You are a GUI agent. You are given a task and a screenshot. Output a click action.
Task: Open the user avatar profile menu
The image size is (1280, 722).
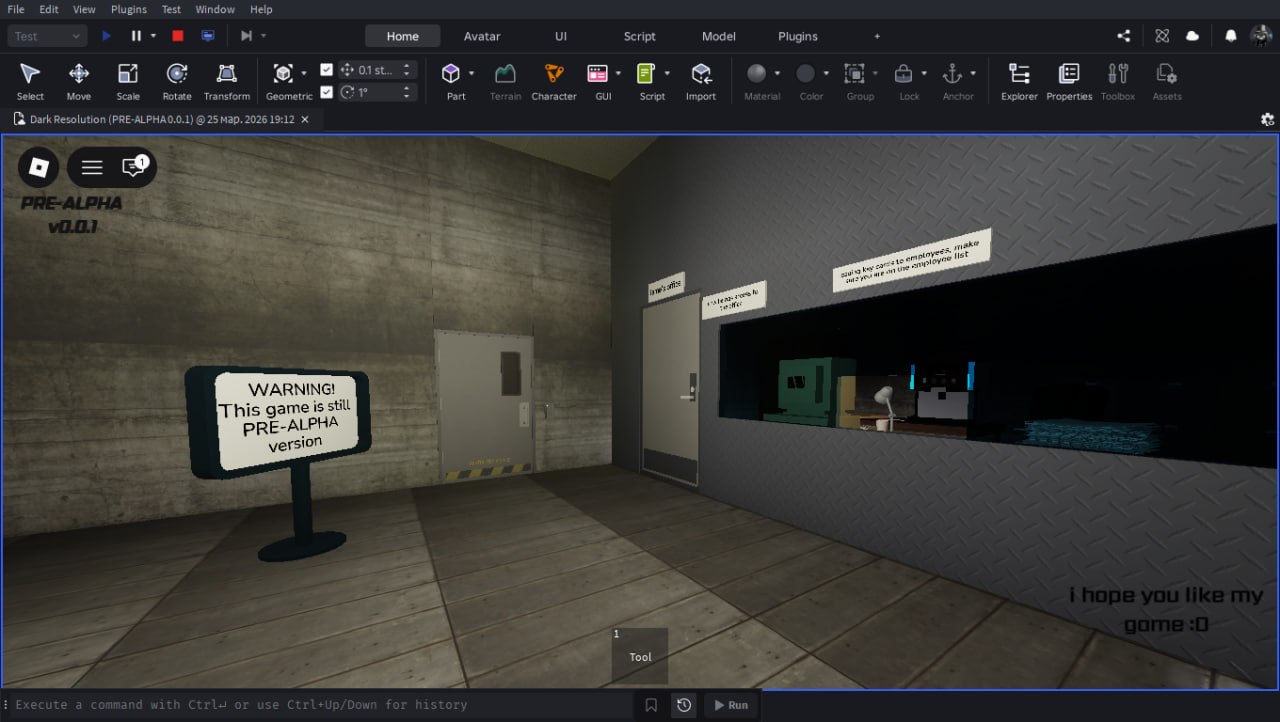(1260, 35)
